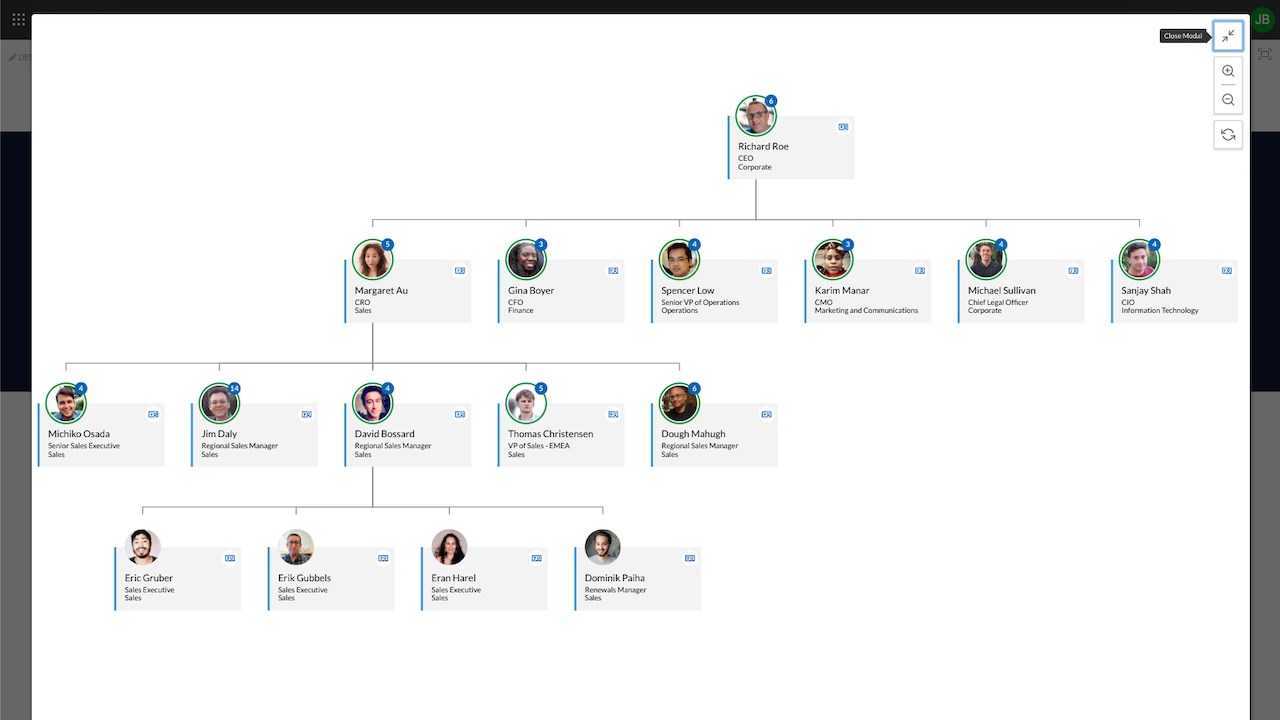Click Richard Roe's profile photo
Image resolution: width=1280 pixels, height=720 pixels.
point(755,117)
